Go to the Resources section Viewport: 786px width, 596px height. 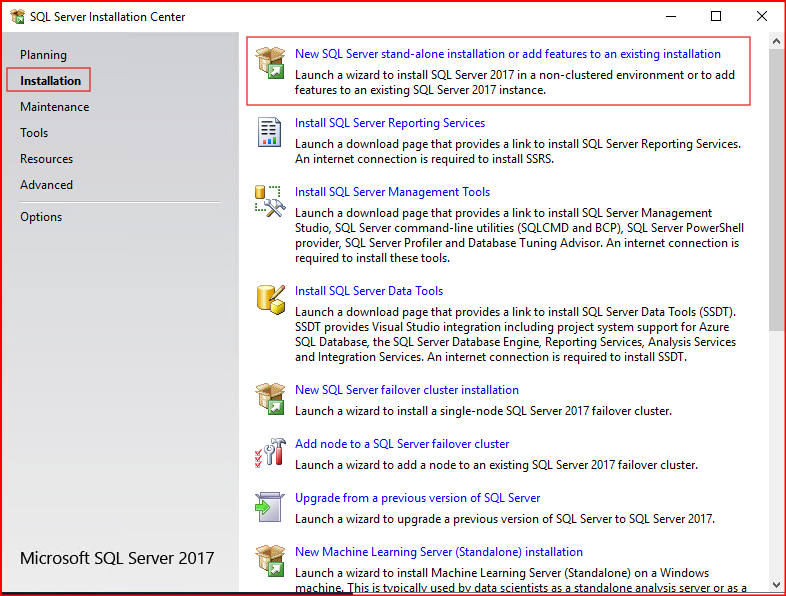click(x=47, y=159)
